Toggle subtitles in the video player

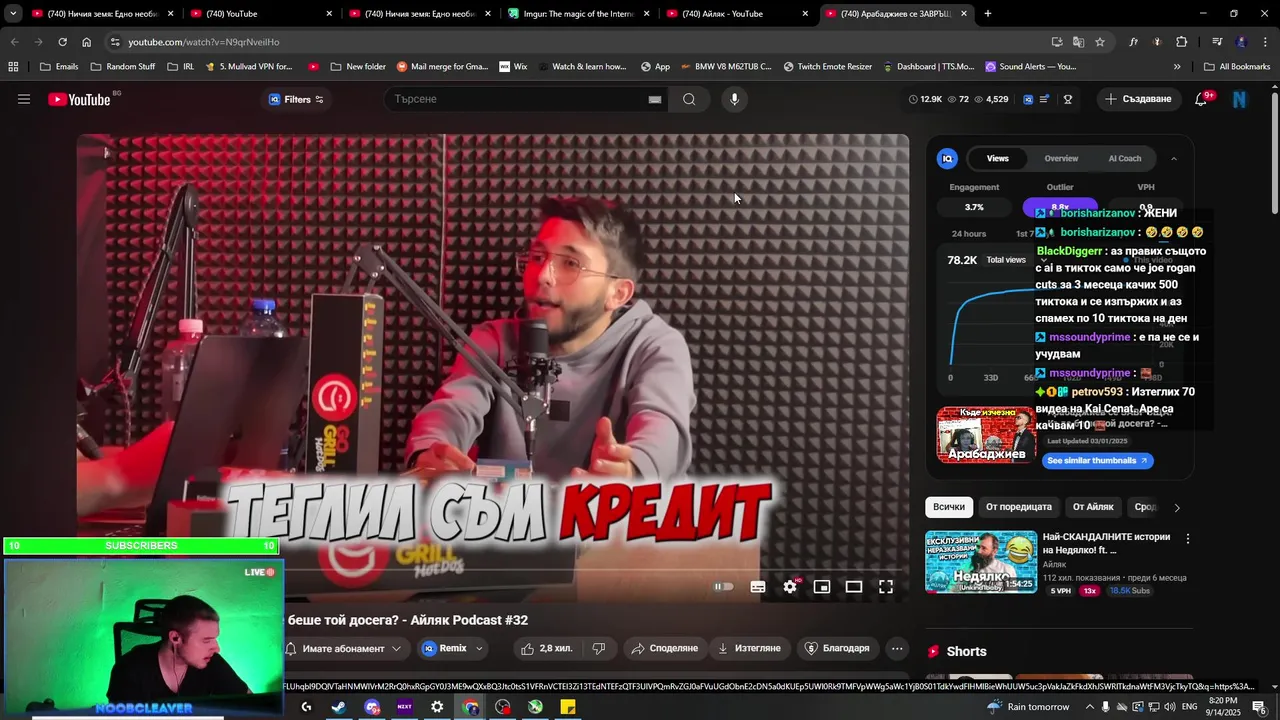point(758,587)
